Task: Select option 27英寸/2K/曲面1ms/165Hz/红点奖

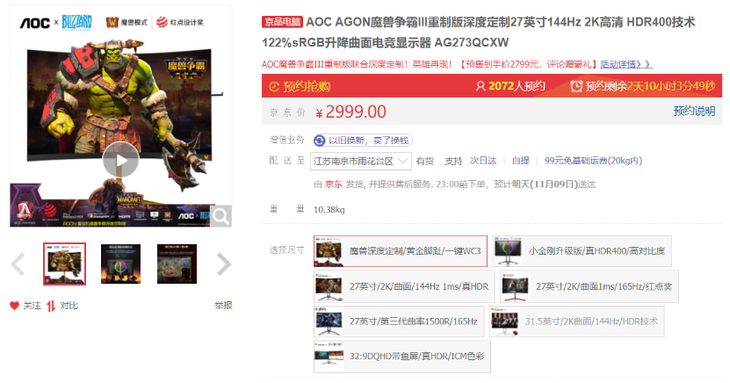Action: pyautogui.click(x=589, y=286)
